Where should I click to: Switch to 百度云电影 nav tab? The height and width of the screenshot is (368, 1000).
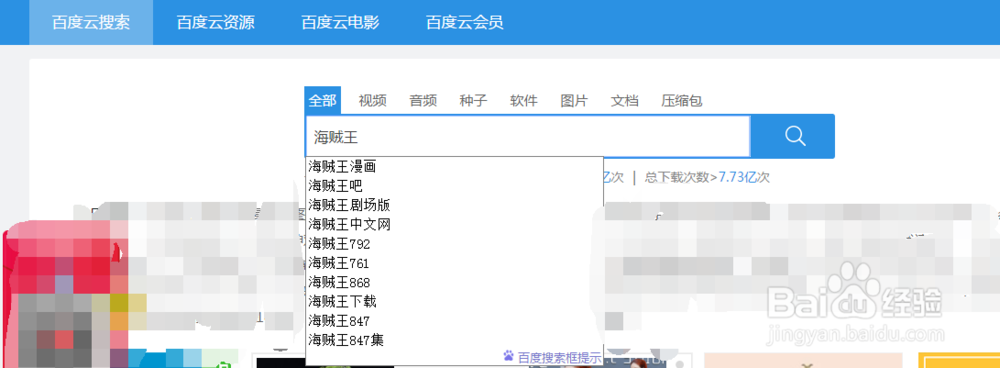341,23
